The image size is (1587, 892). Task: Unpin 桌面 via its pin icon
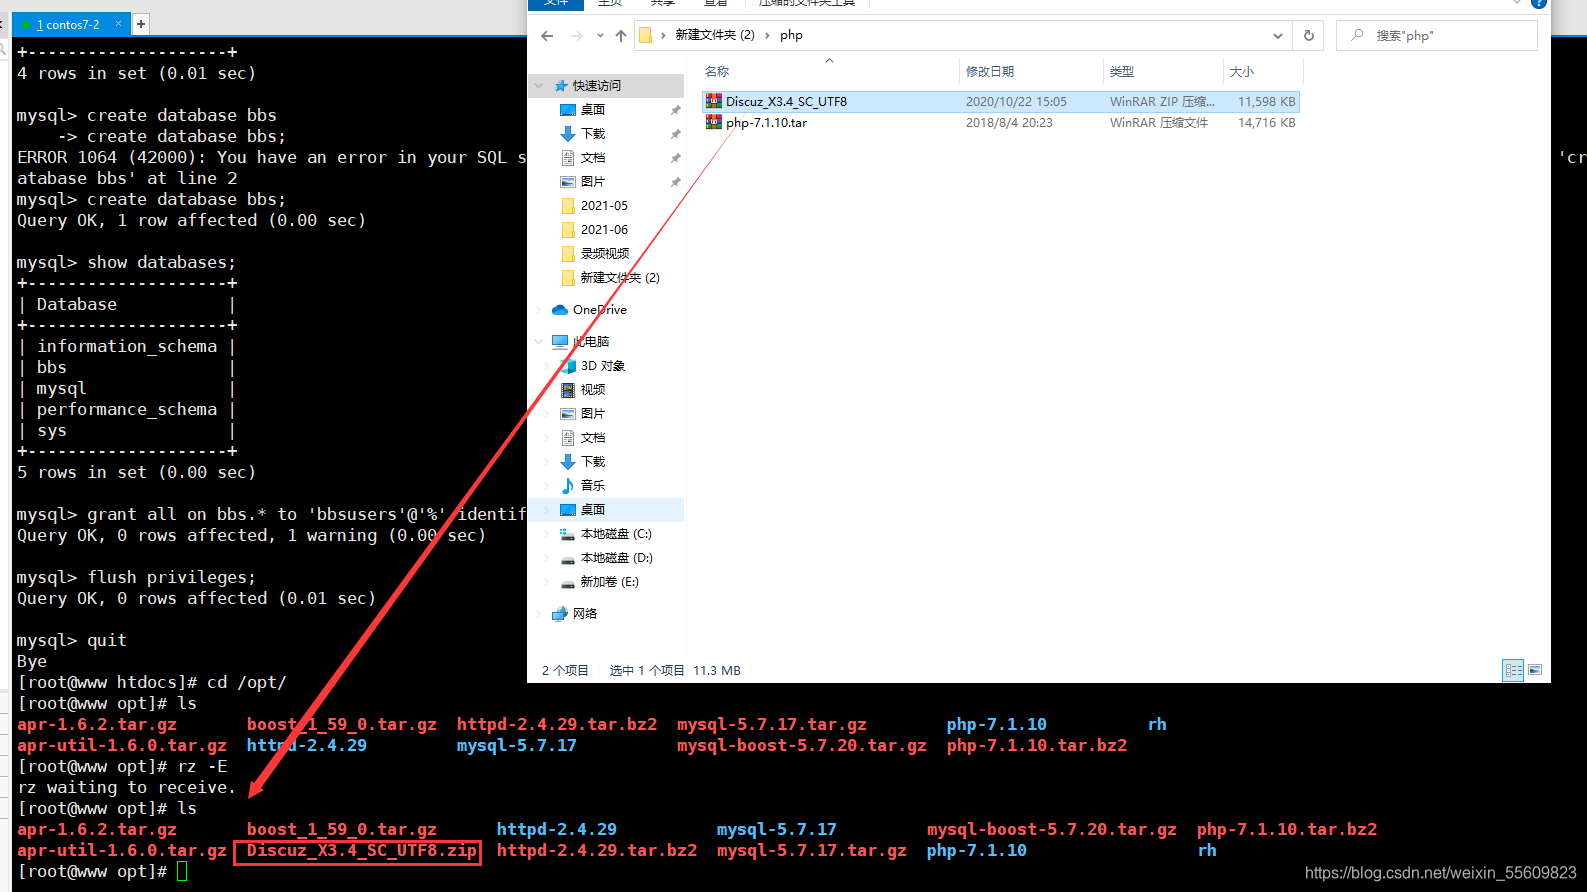676,110
